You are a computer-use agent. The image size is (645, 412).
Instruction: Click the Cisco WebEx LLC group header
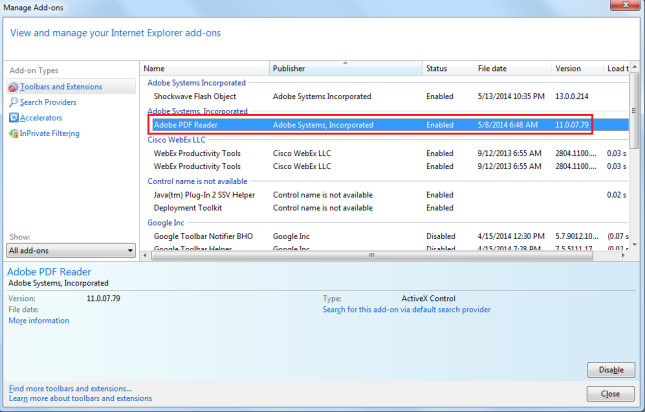tap(176, 140)
